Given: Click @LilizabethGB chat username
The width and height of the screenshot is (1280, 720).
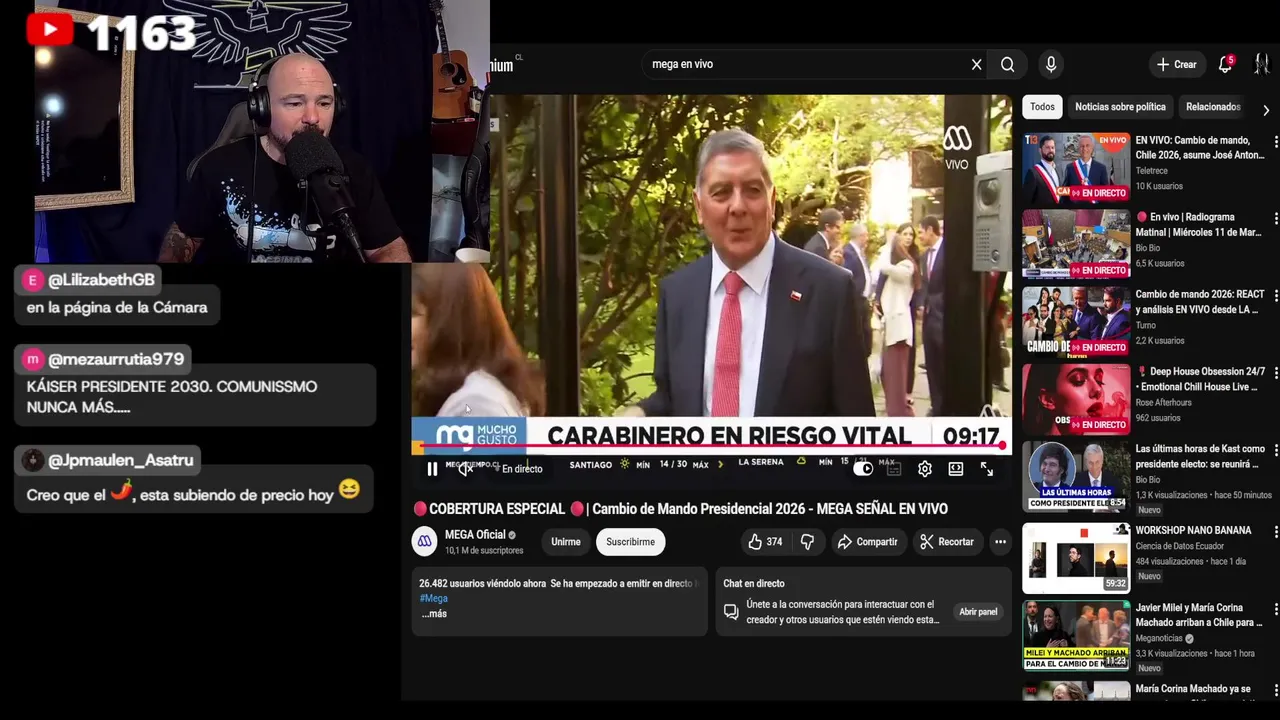Looking at the screenshot, I should (101, 280).
